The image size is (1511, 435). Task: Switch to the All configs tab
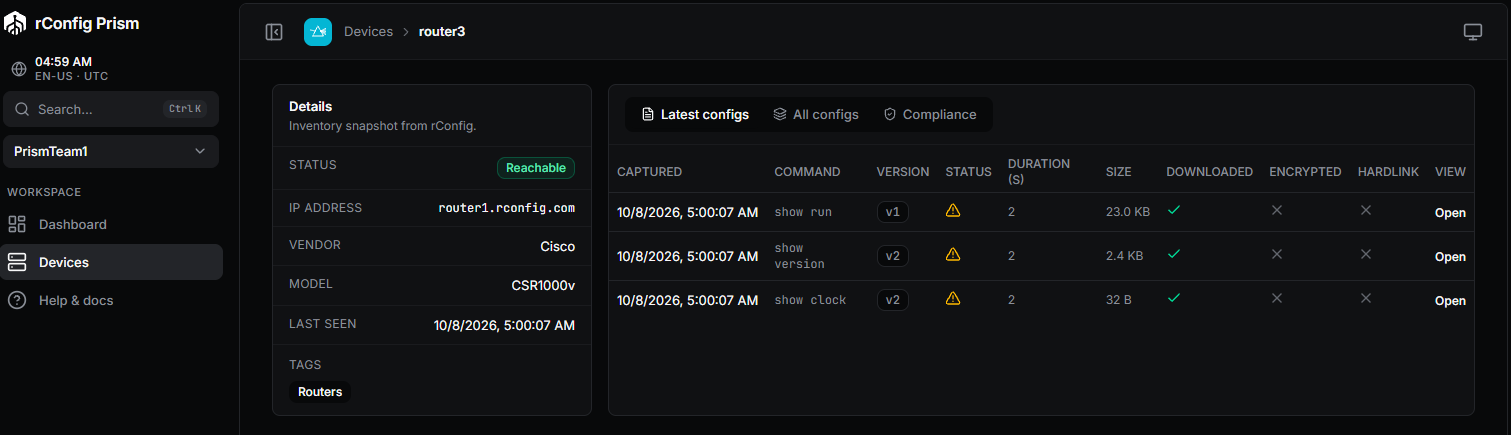coord(816,114)
